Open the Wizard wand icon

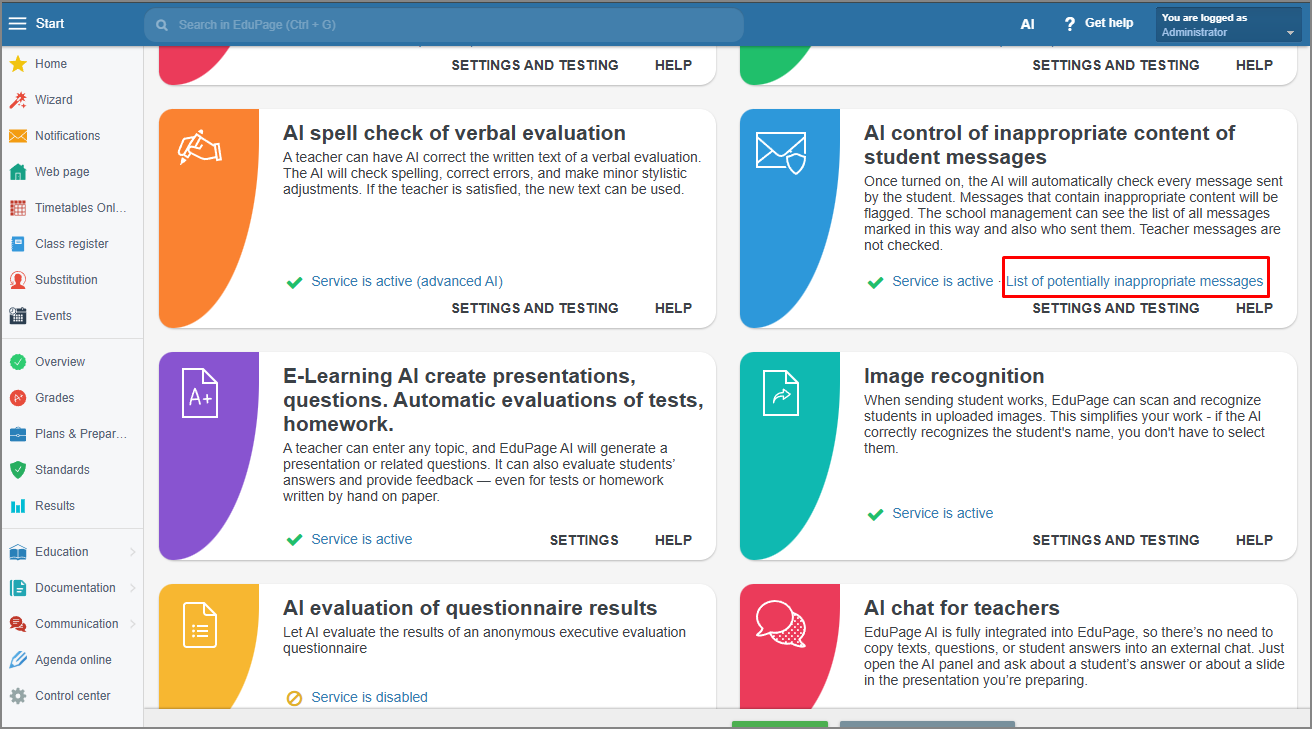pyautogui.click(x=18, y=100)
